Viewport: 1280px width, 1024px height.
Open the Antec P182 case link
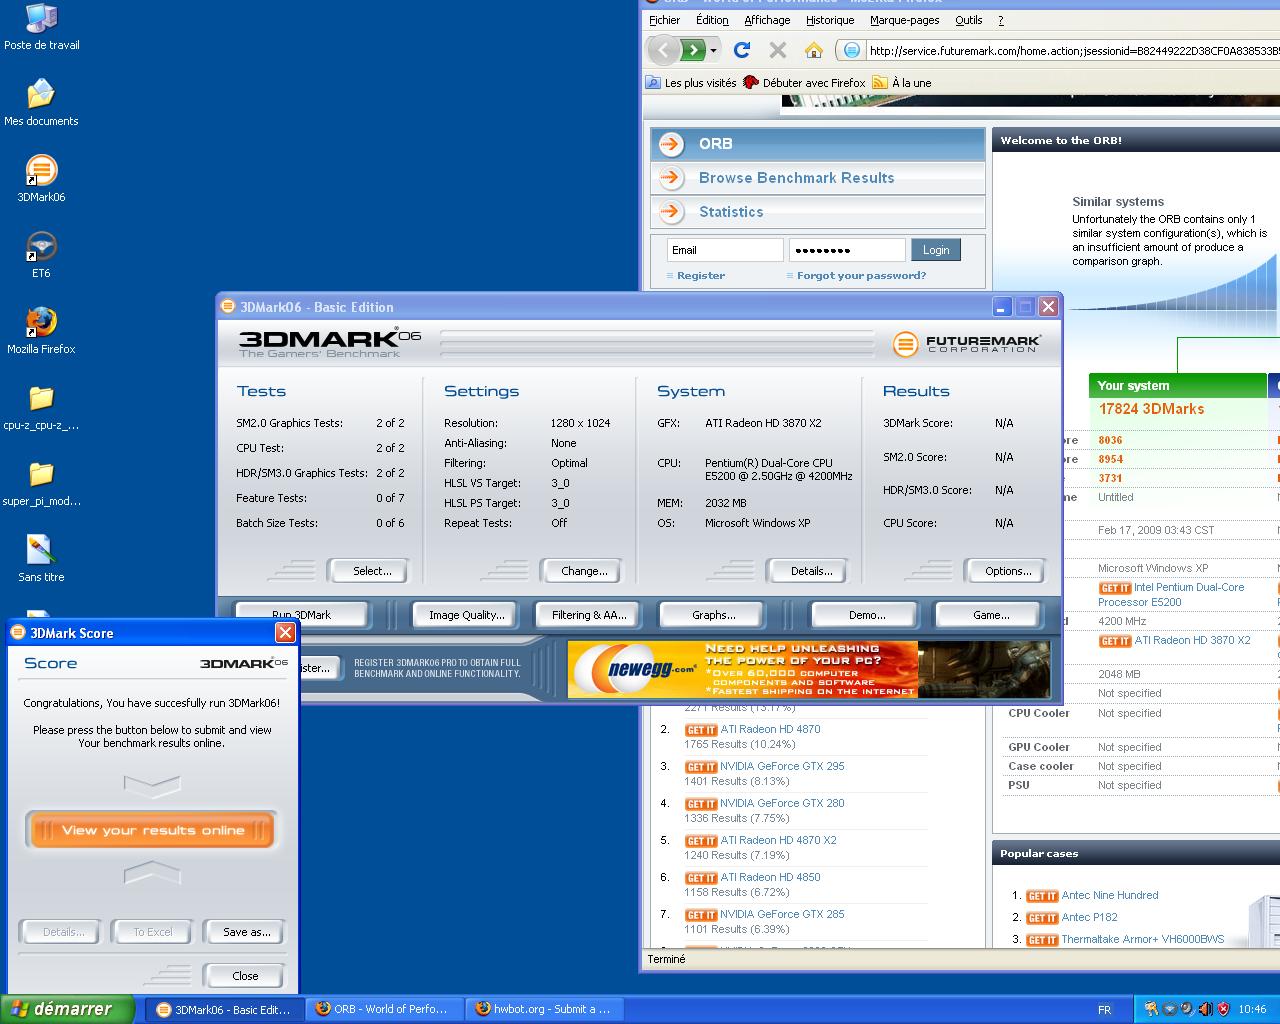click(x=1089, y=917)
